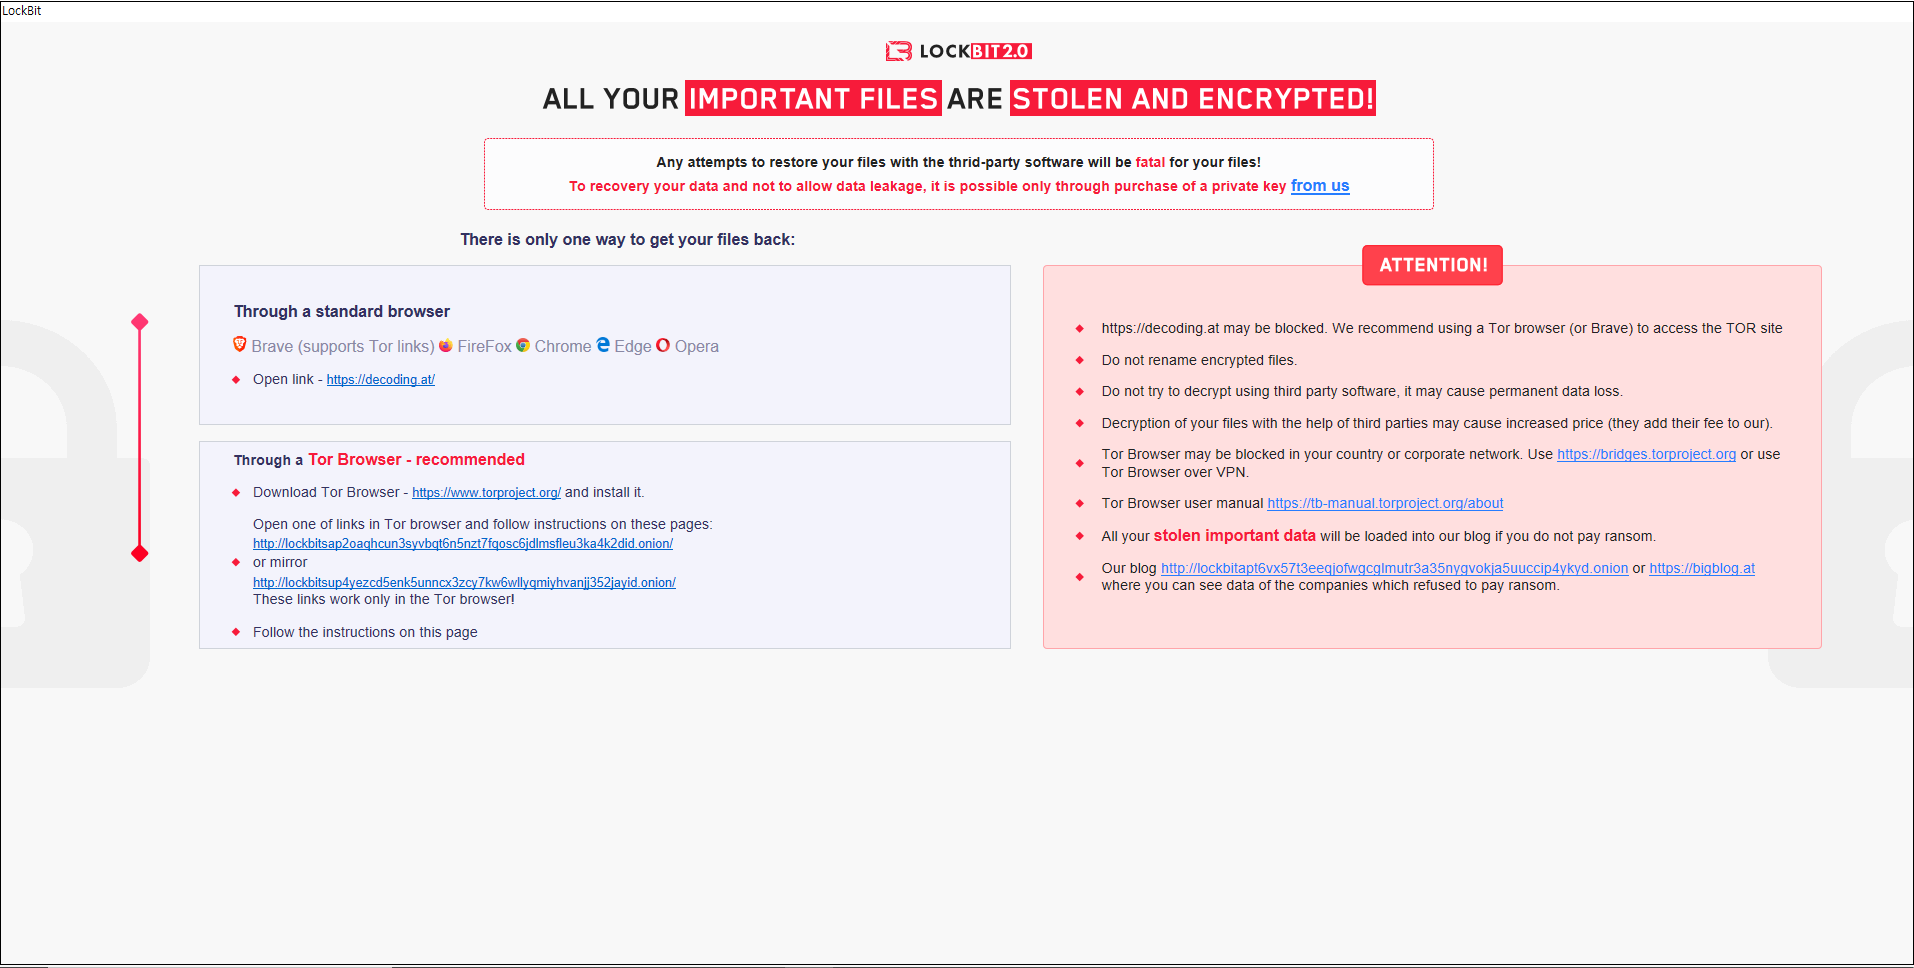The height and width of the screenshot is (968, 1914).
Task: Click the 'Edge' browser label
Action: tap(633, 346)
